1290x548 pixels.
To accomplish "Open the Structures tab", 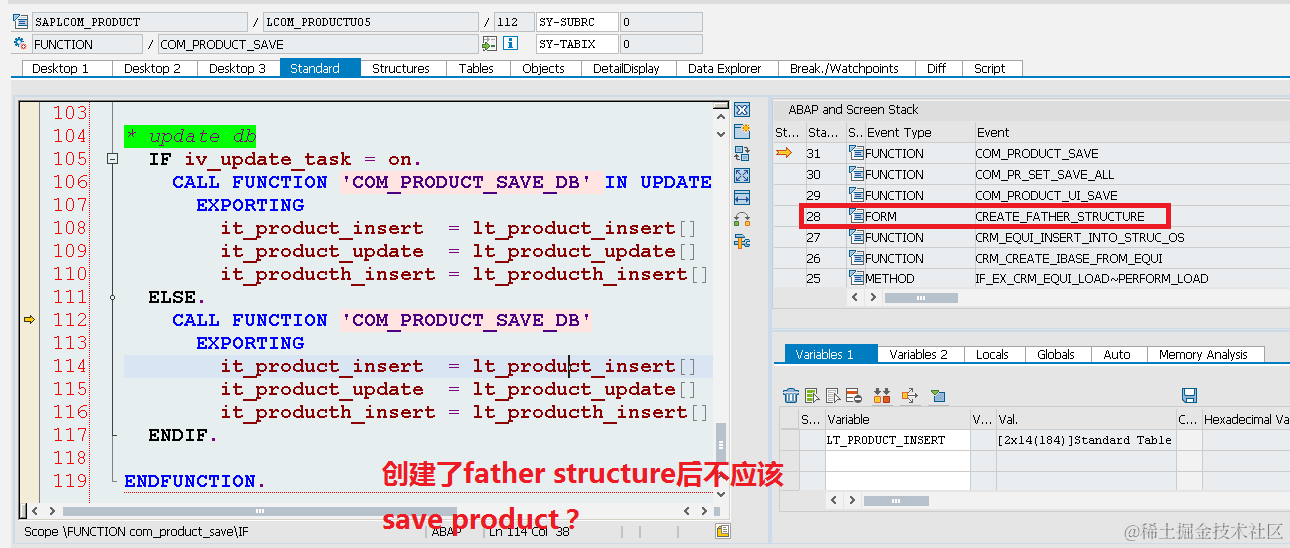I will click(401, 68).
